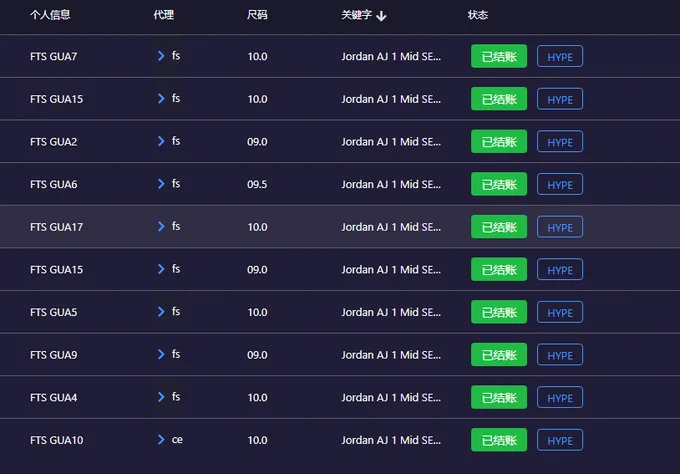Expand proxy chevron in FTS GUA5 row
680x474 pixels.
[x=161, y=311]
